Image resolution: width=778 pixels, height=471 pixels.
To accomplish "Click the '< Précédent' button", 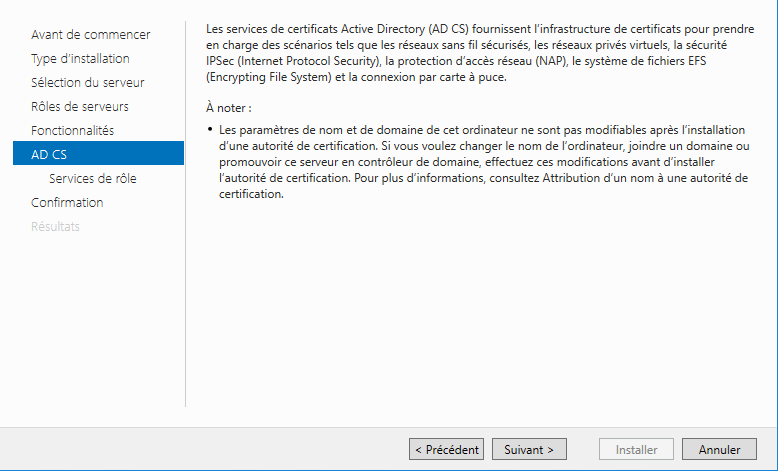I will [x=447, y=449].
